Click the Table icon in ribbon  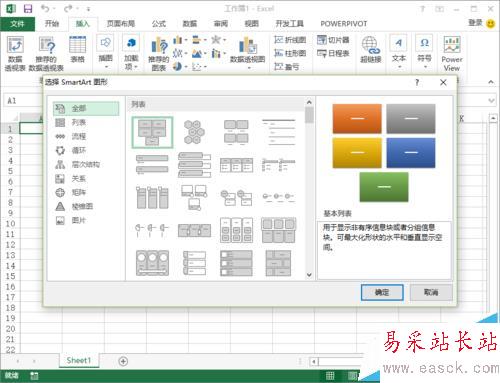tap(77, 50)
